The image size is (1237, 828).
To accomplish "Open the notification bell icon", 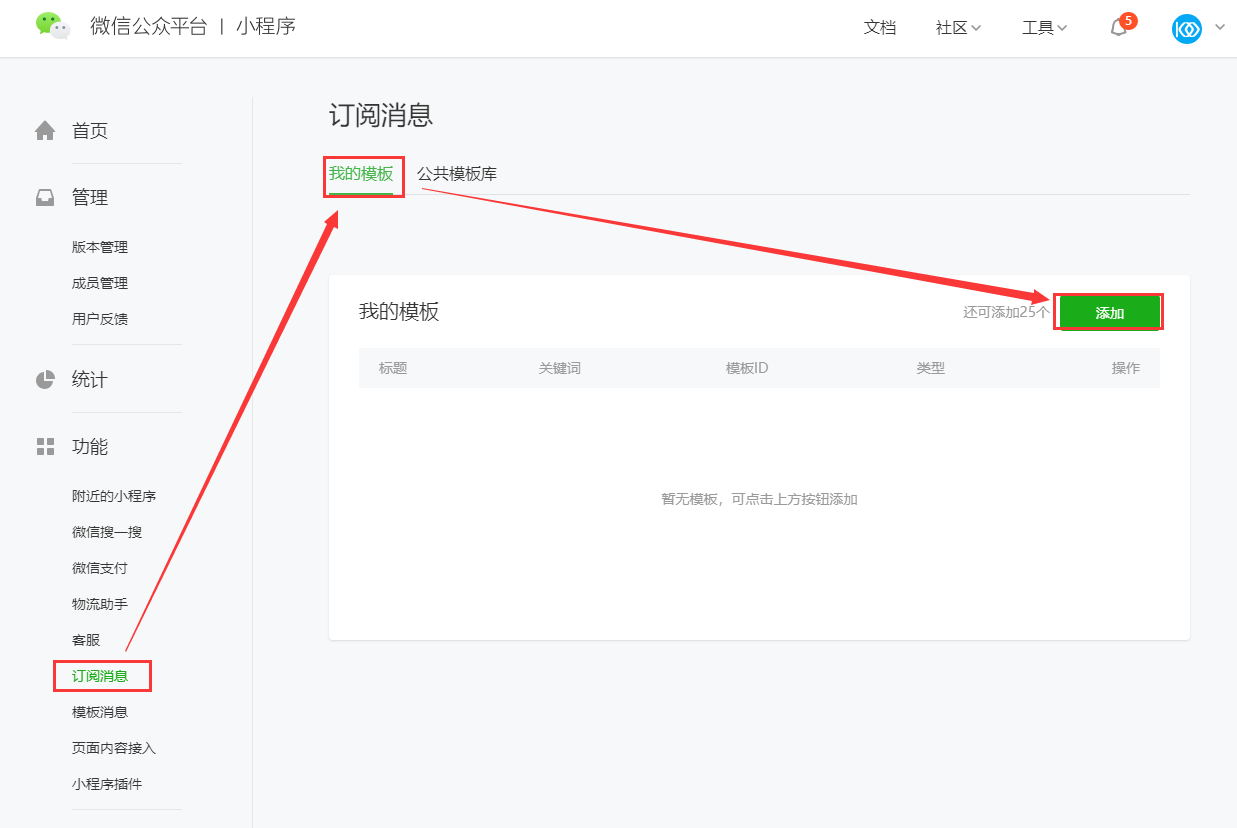I will pyautogui.click(x=1119, y=28).
